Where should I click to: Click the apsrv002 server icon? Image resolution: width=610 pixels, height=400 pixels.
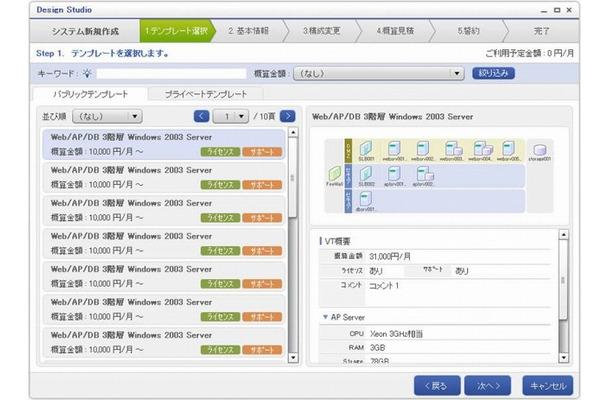pyautogui.click(x=424, y=174)
